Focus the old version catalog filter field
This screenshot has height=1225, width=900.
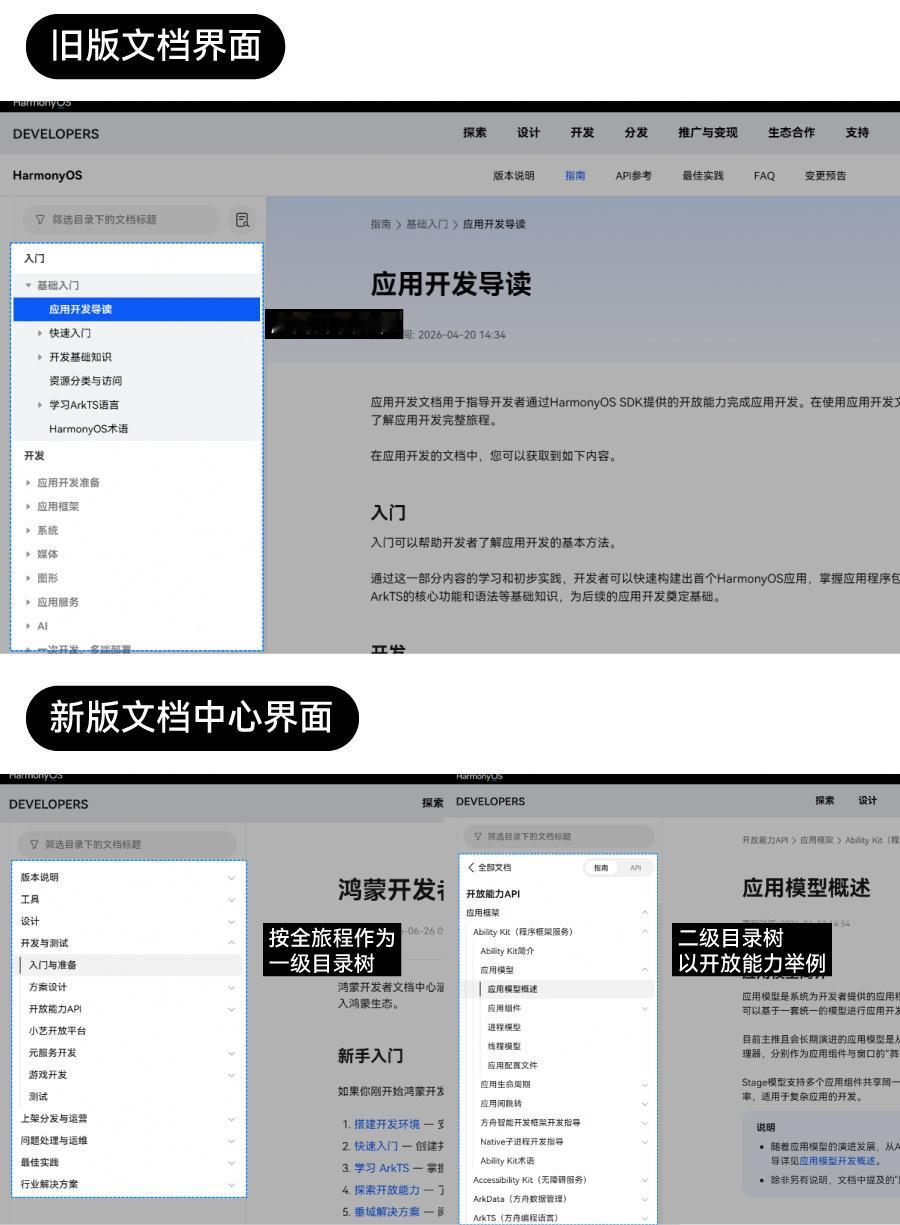coord(120,220)
